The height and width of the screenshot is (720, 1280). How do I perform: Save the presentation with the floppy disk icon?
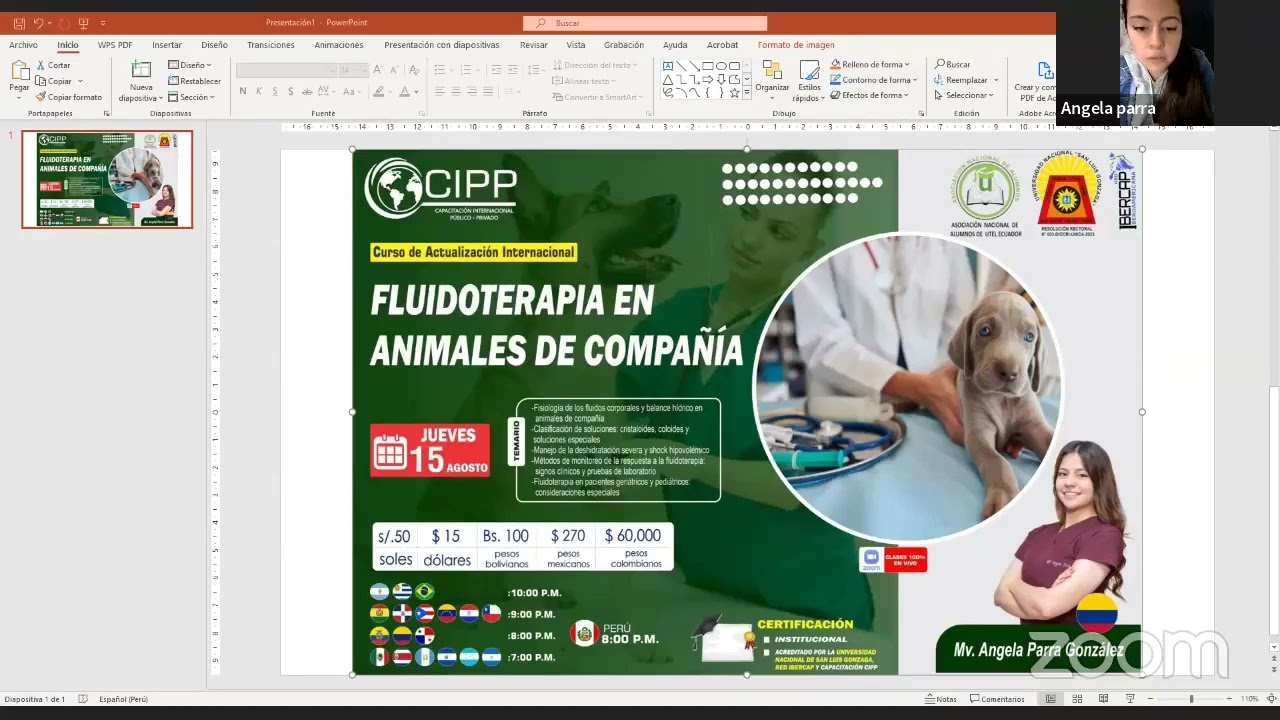coord(19,23)
